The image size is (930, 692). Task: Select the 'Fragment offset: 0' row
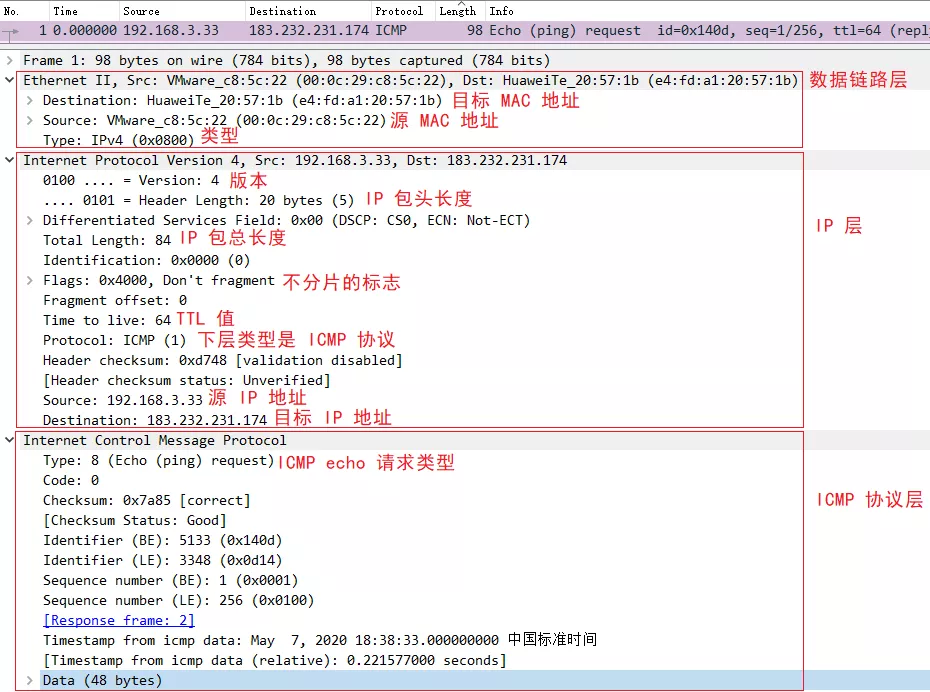(x=115, y=300)
